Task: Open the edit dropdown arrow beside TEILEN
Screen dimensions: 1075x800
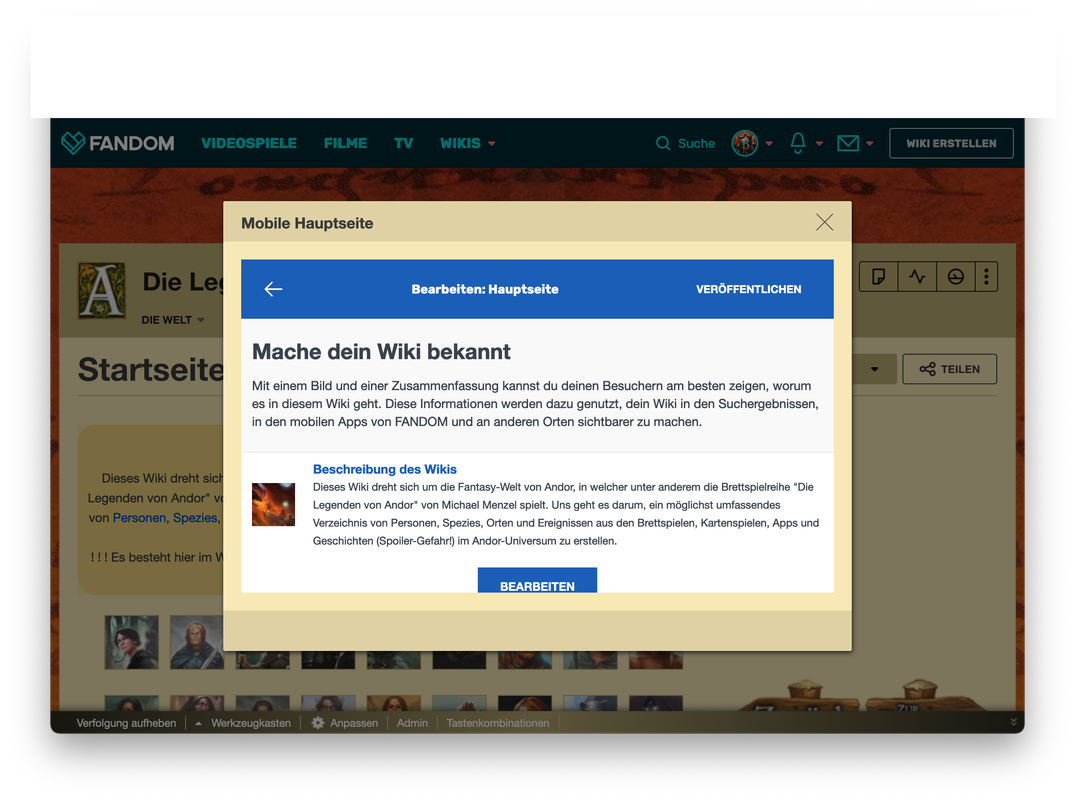Action: point(875,369)
